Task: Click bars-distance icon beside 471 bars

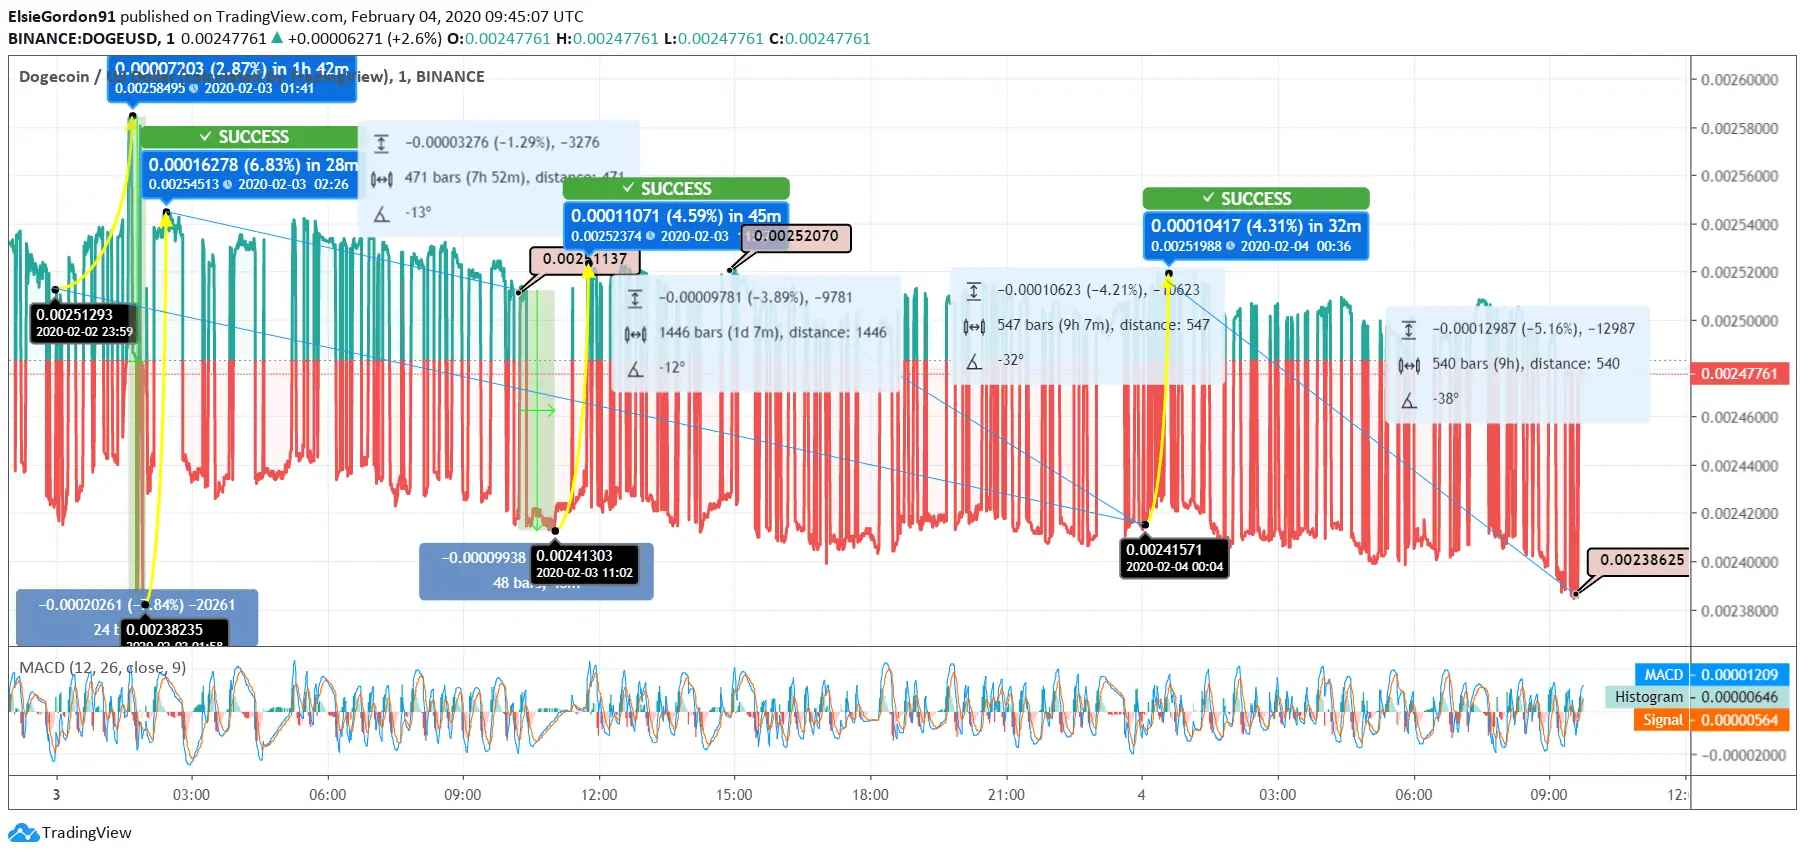Action: pos(382,178)
